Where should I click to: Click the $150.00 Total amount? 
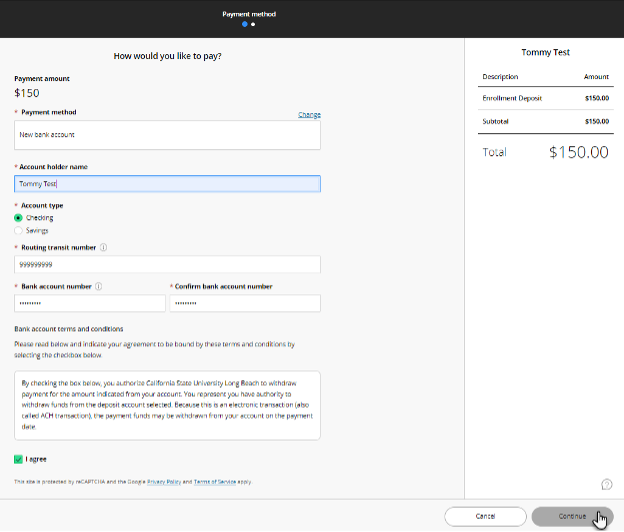pyautogui.click(x=579, y=152)
